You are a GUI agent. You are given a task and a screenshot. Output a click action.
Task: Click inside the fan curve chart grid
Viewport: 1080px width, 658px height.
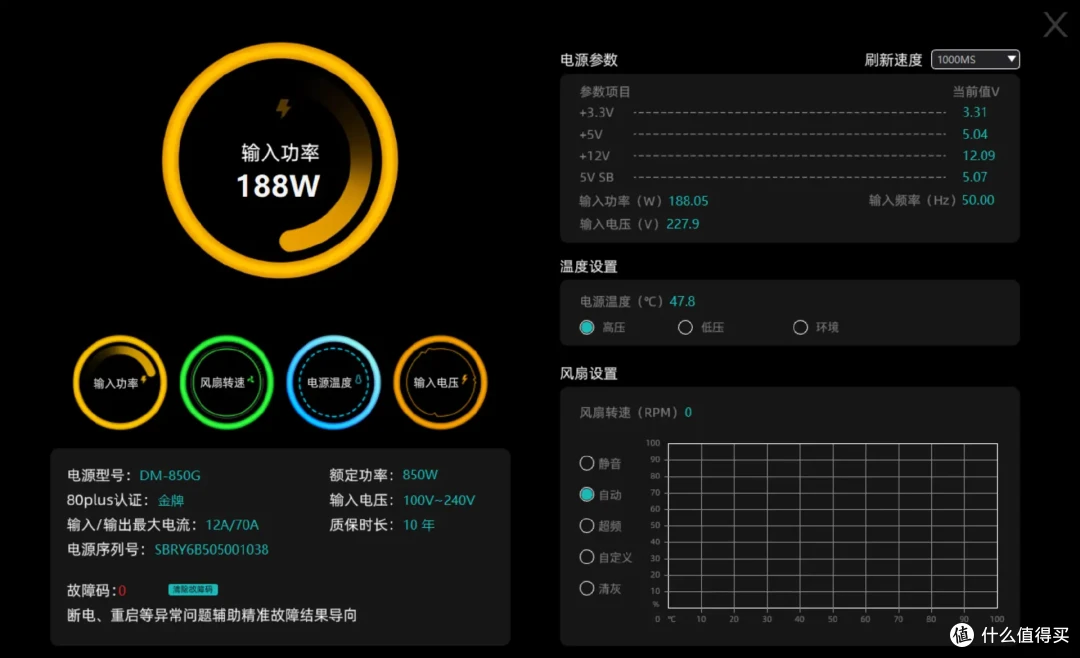pyautogui.click(x=833, y=526)
